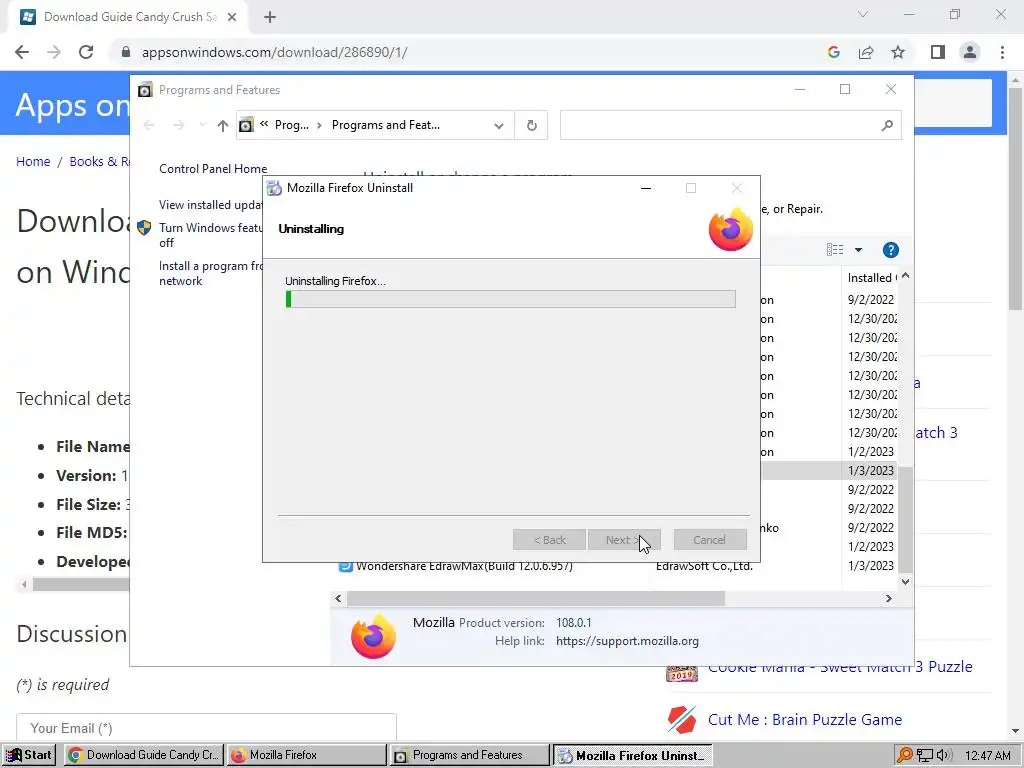Viewport: 1024px width, 768px height.
Task: Click Cut Me game icon
Action: [x=682, y=720]
